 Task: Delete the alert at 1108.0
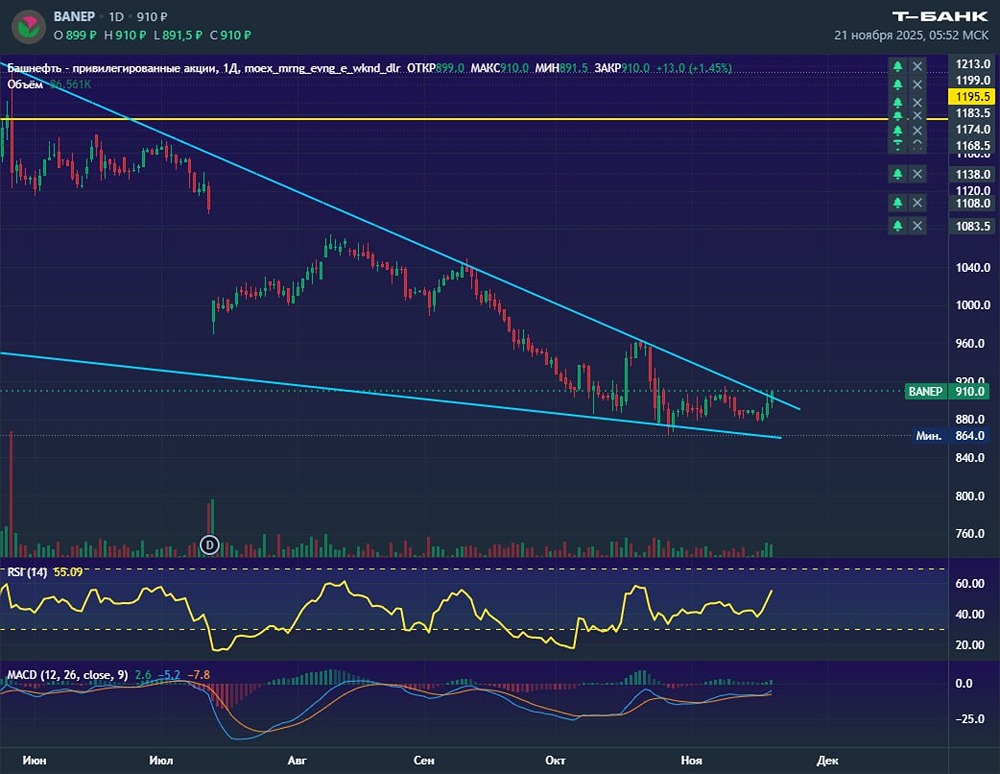pyautogui.click(x=917, y=203)
